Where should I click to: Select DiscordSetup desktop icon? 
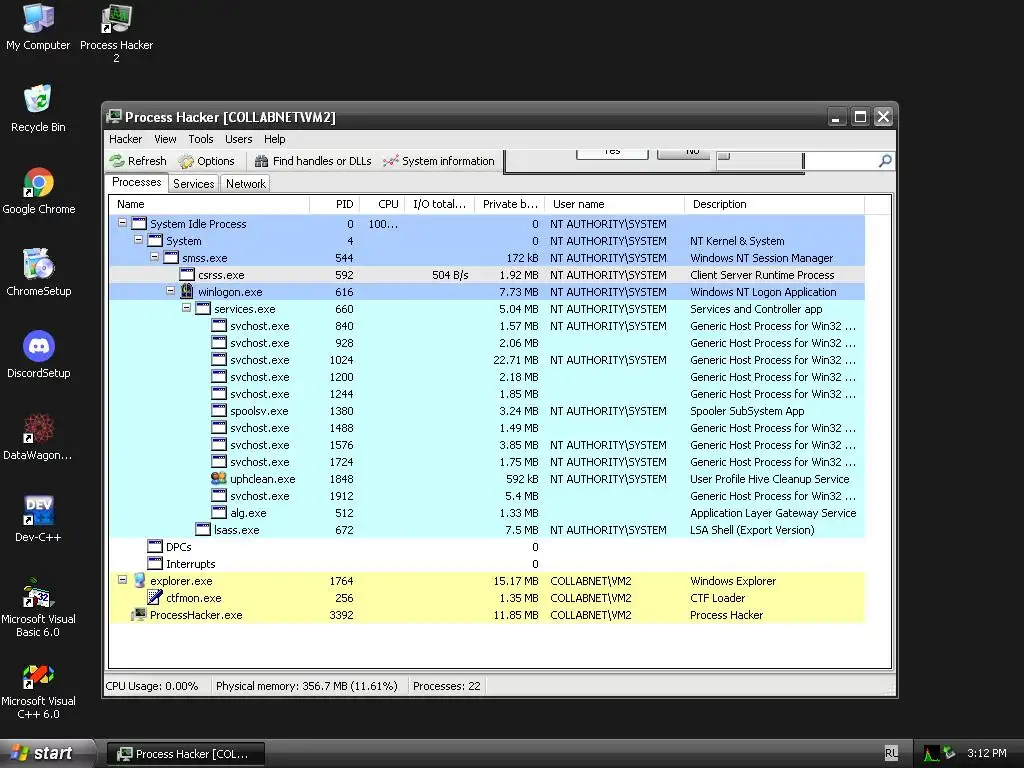coord(39,355)
